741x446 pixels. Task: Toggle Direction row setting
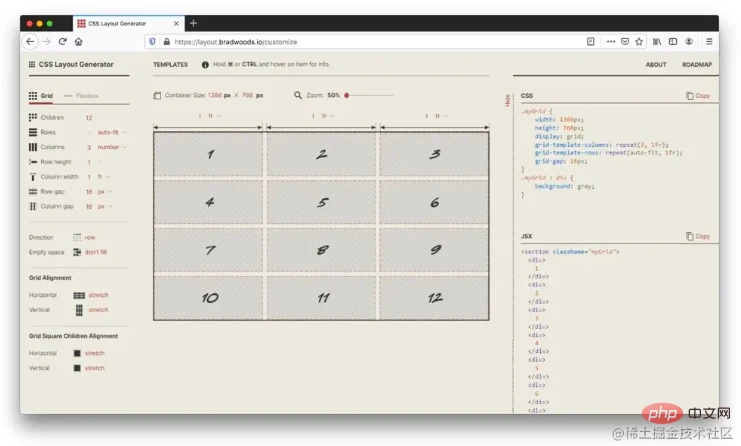point(84,237)
